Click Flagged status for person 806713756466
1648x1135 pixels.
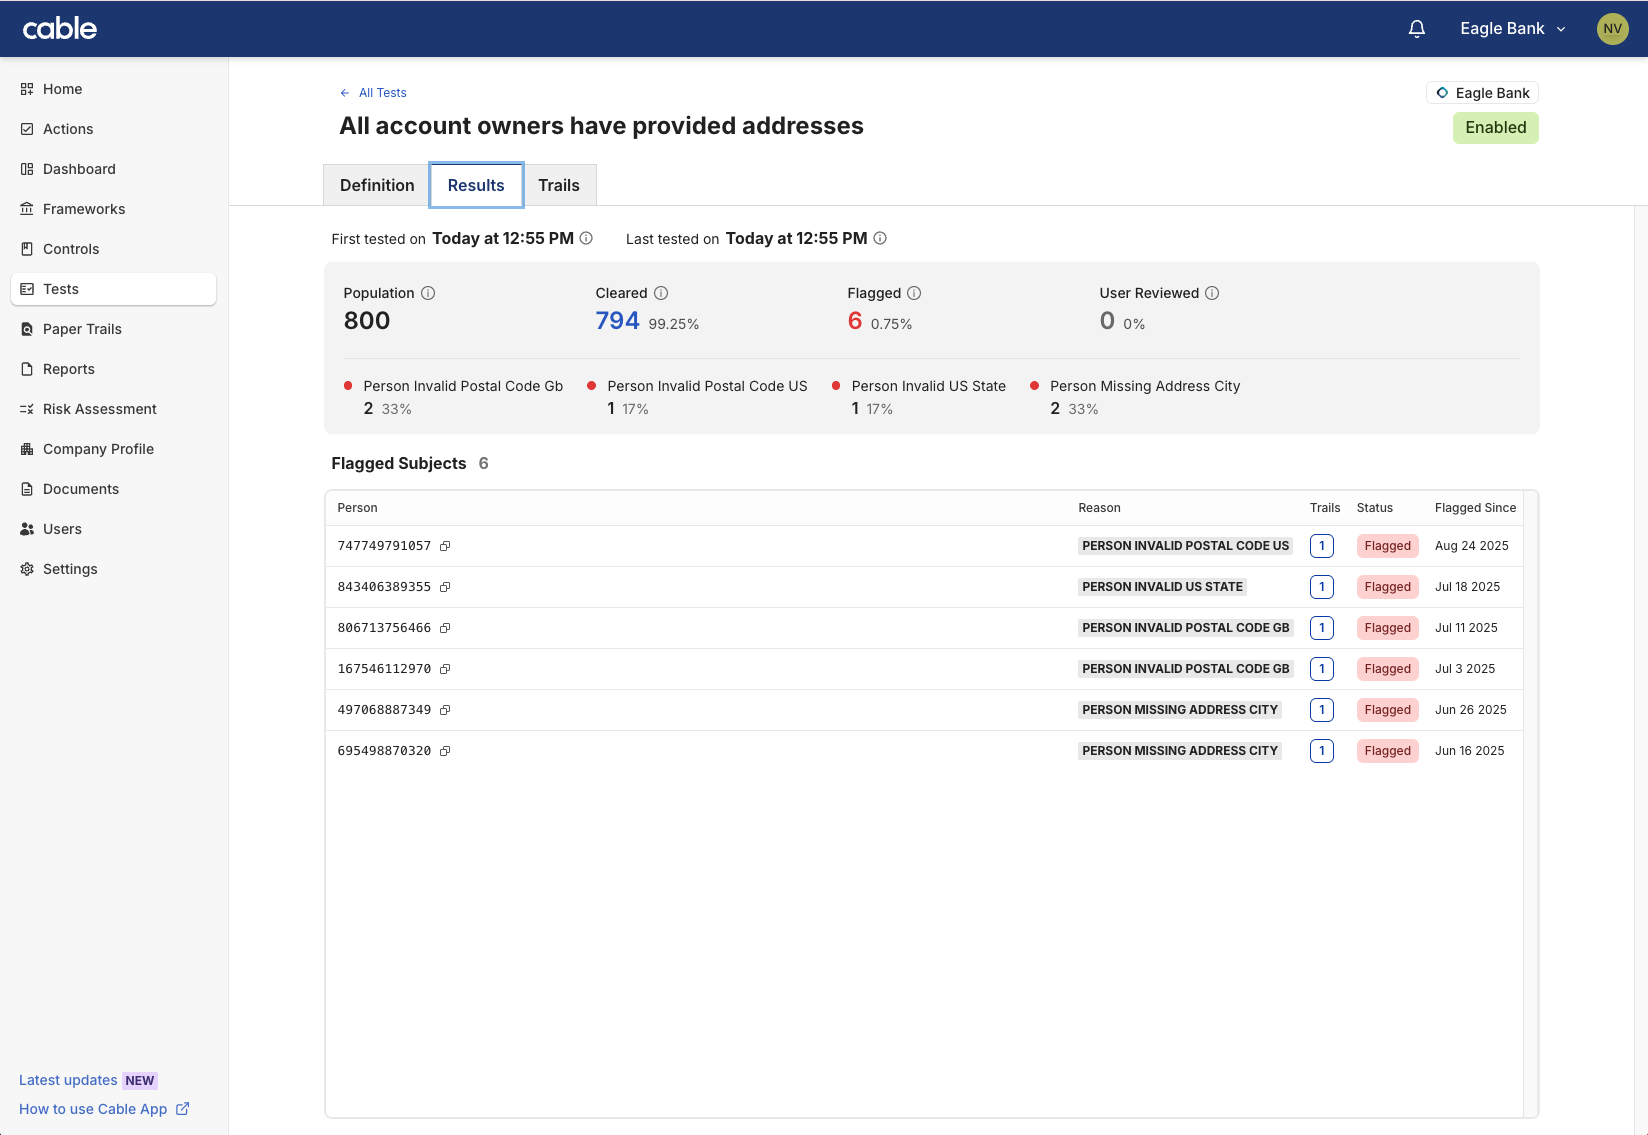(1387, 628)
